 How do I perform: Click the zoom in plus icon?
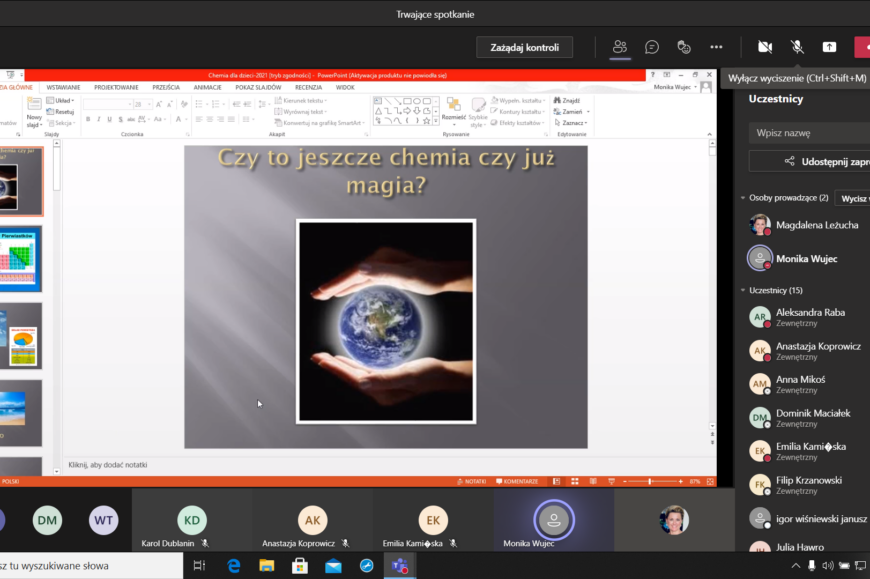click(681, 481)
